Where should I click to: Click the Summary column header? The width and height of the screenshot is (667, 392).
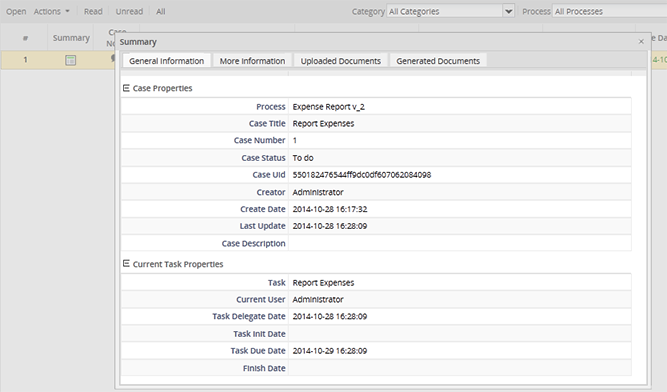tap(71, 38)
